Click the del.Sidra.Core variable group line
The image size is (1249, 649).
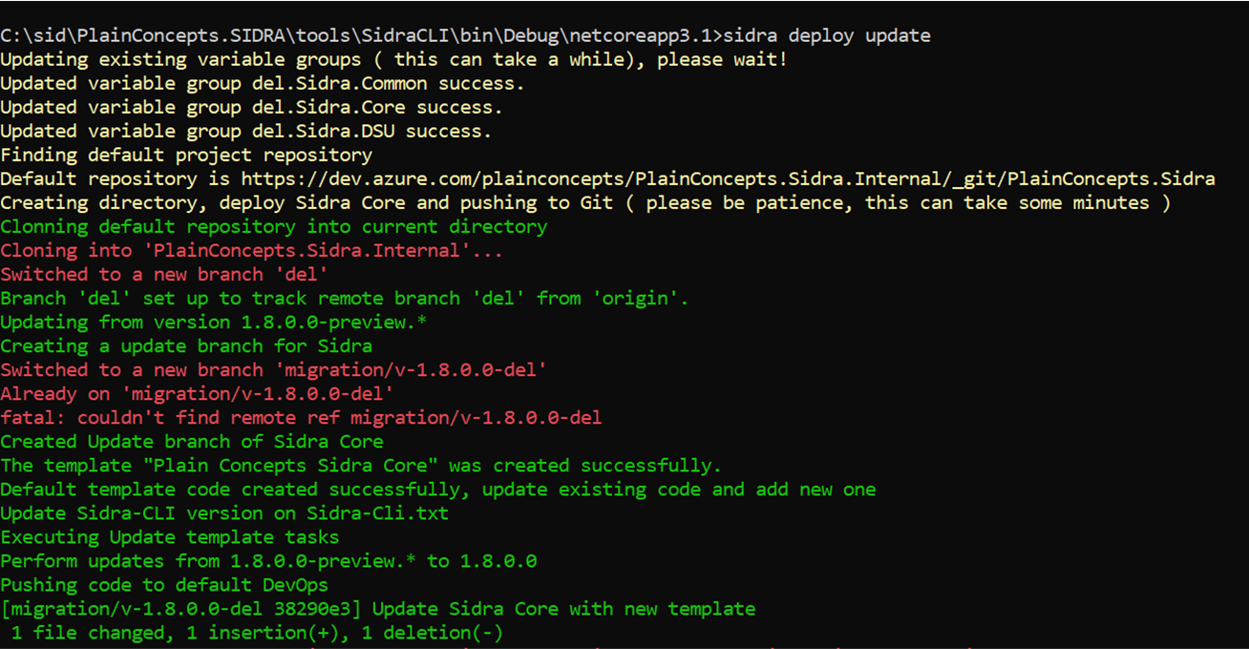(251, 107)
